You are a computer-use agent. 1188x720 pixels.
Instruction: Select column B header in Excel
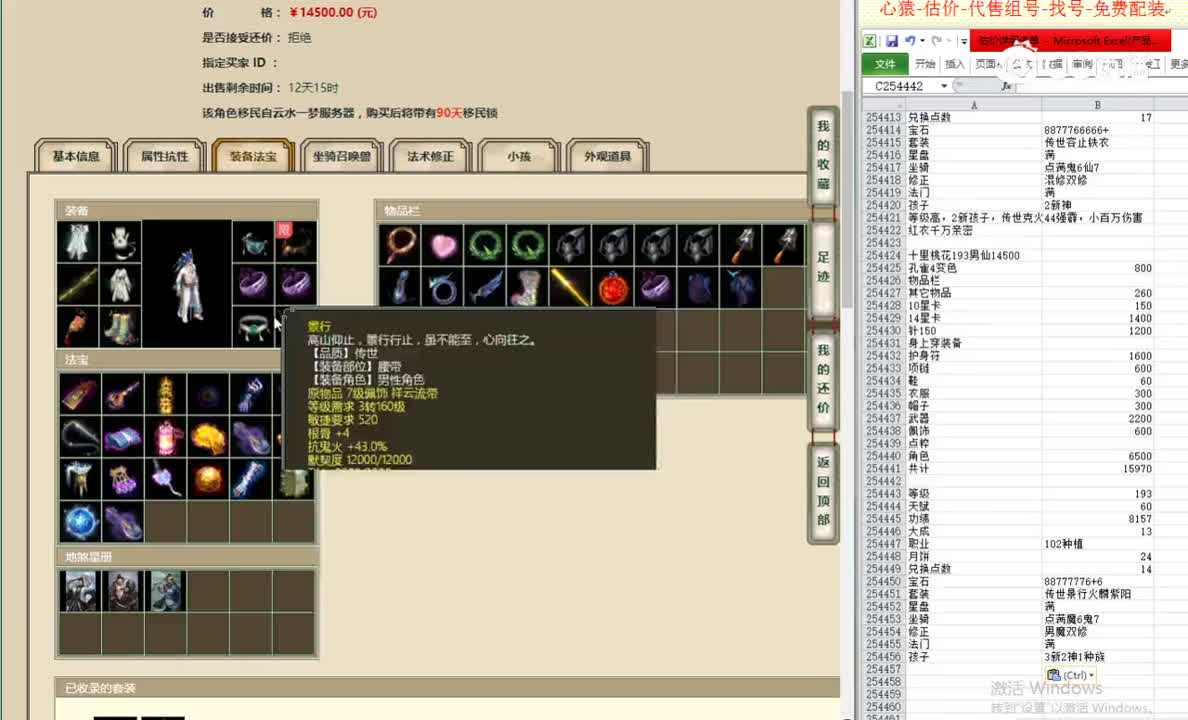[x=1097, y=105]
